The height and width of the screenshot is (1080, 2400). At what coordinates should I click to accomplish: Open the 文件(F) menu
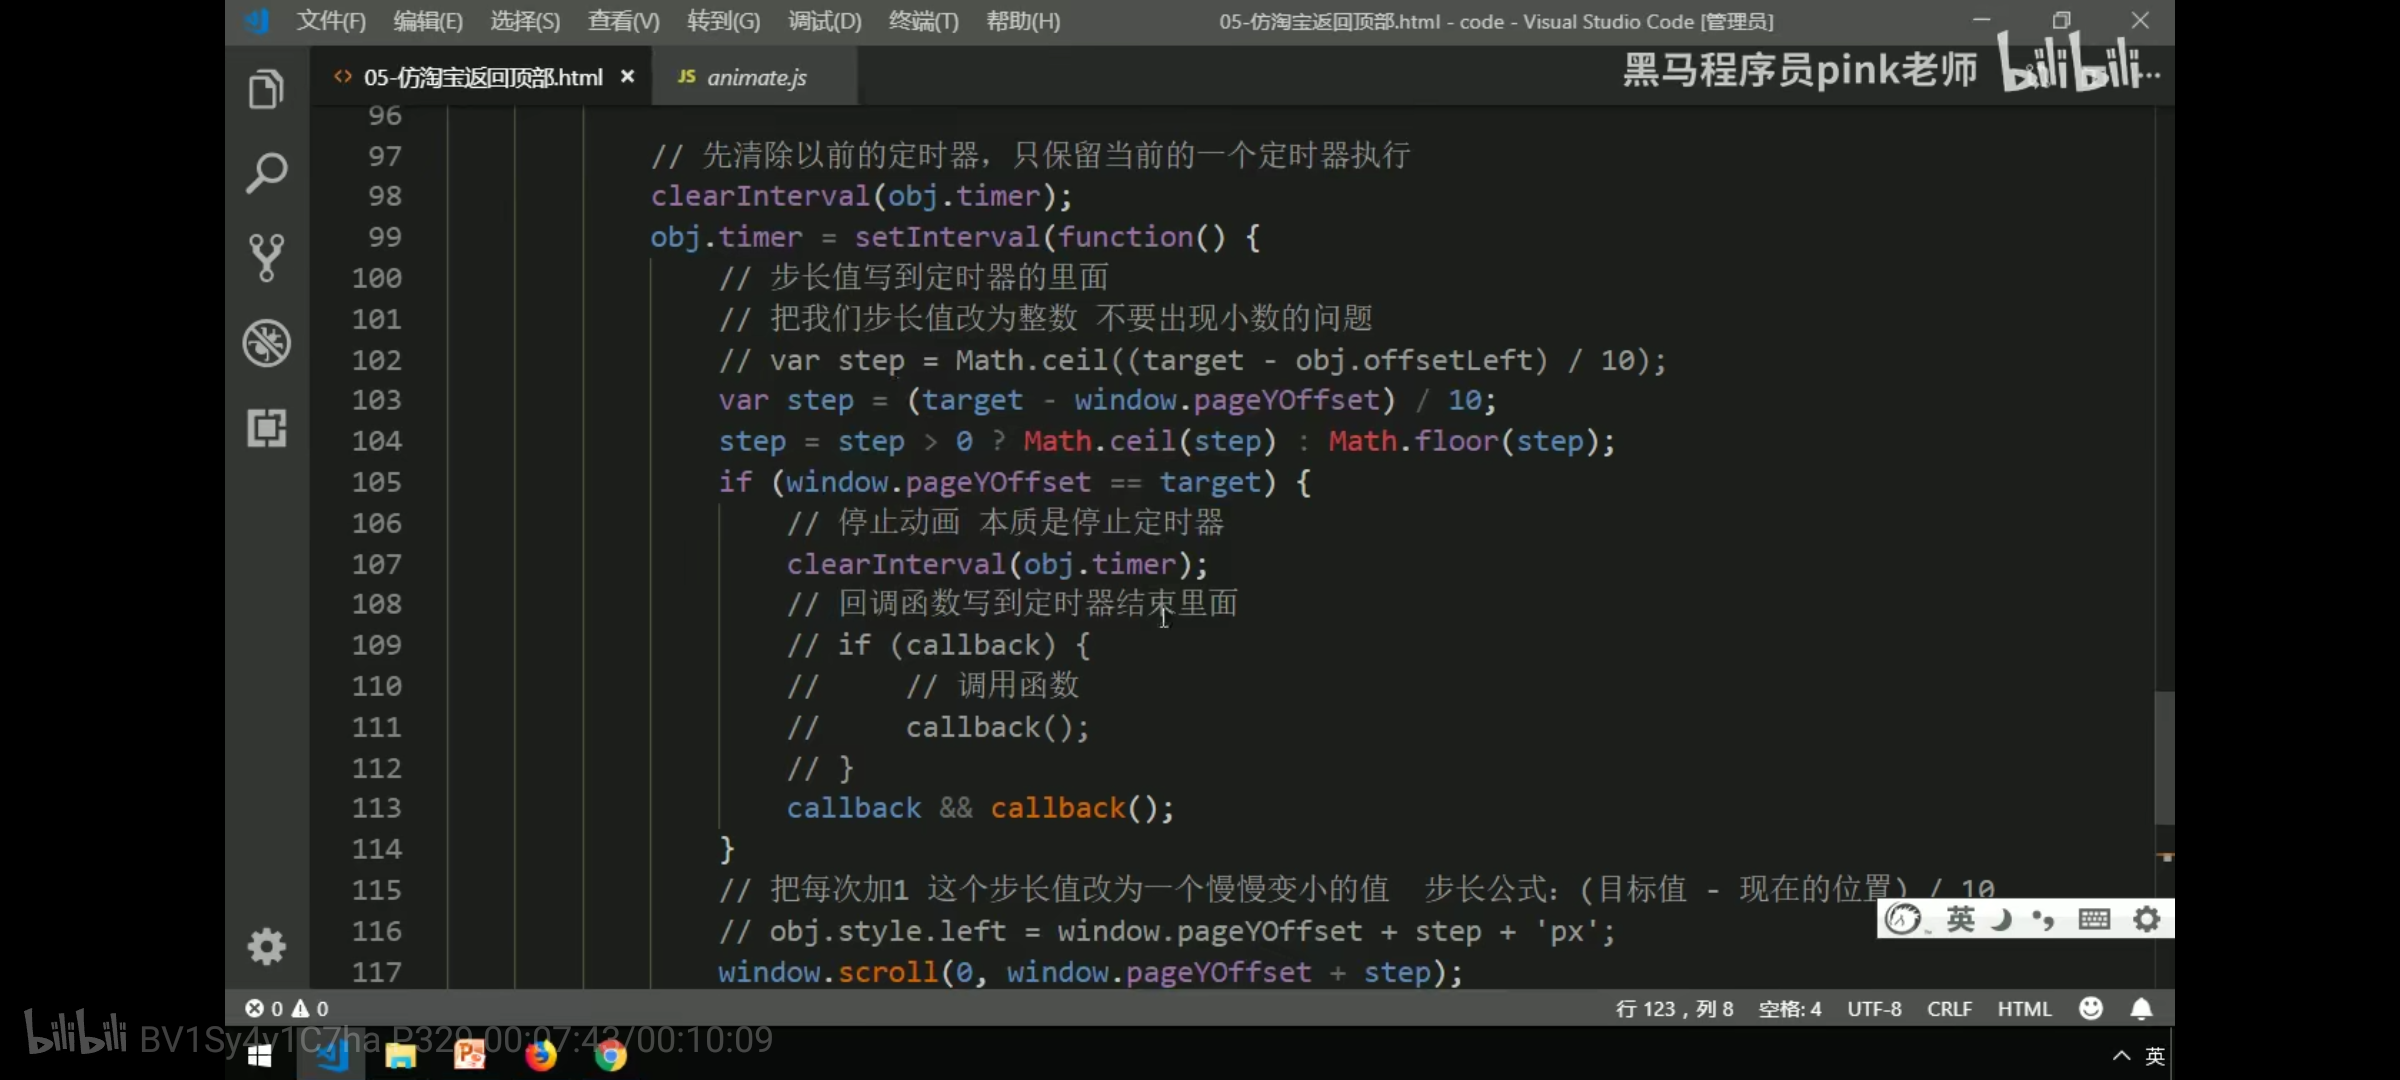[331, 21]
